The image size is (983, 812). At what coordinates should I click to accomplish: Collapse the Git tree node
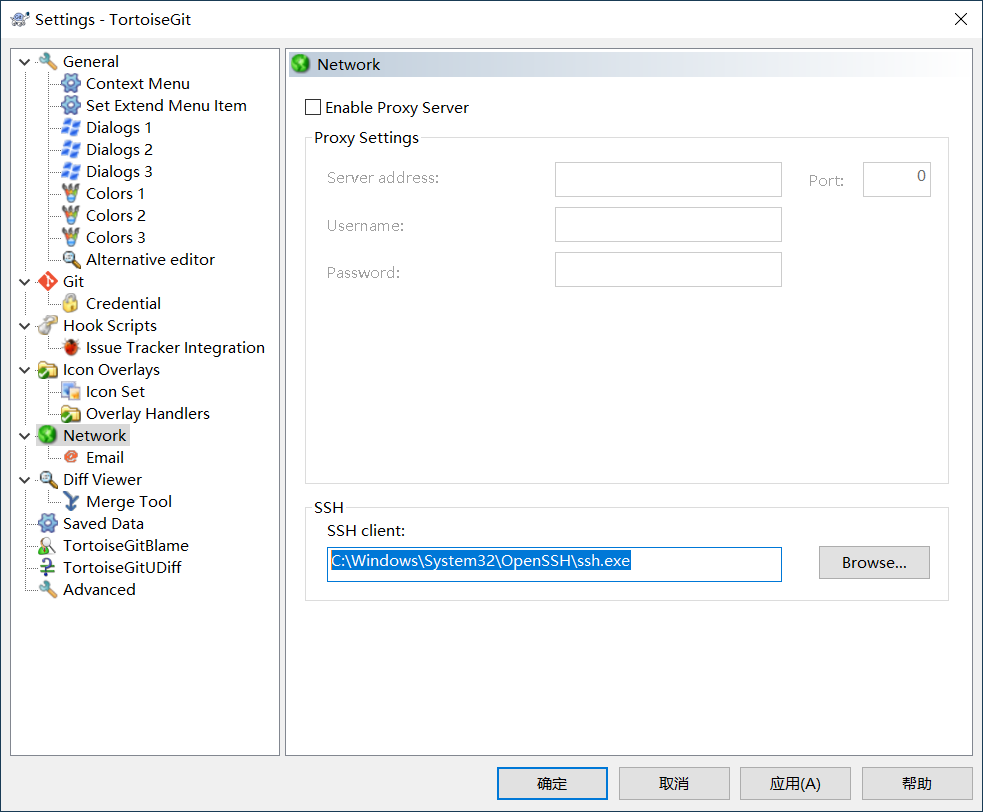click(24, 282)
